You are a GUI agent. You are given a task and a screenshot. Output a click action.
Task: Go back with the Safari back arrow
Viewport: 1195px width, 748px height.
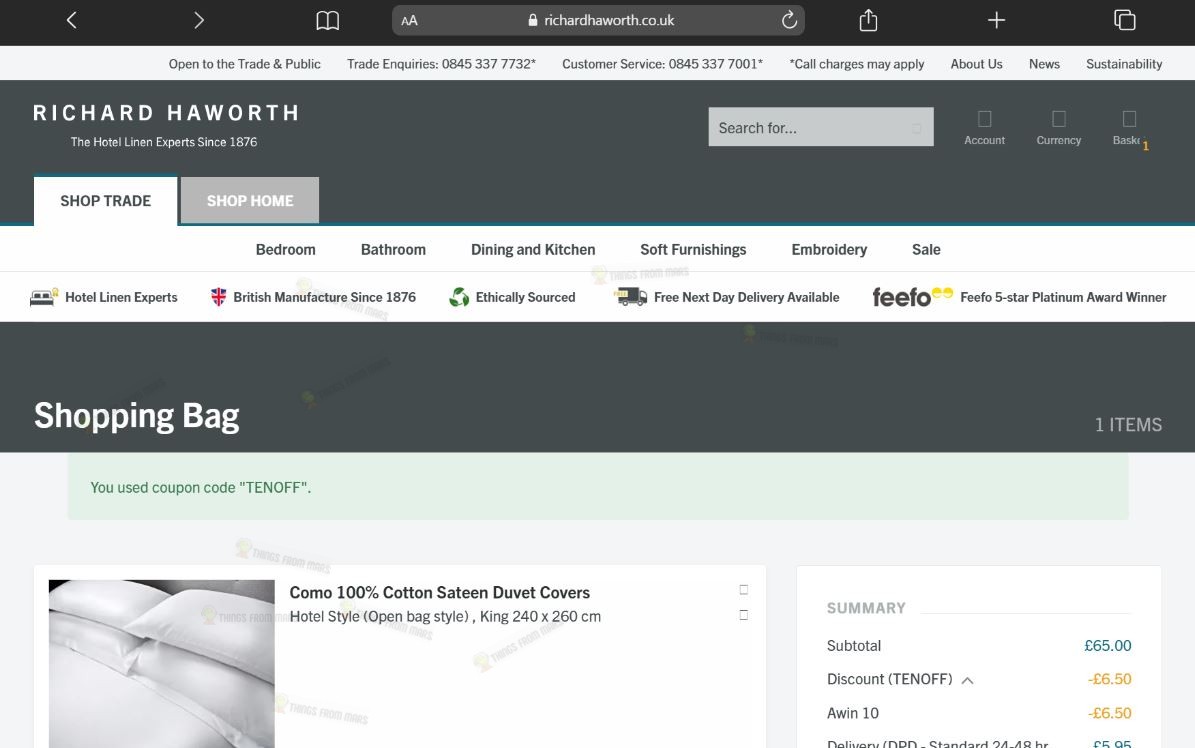tap(72, 20)
